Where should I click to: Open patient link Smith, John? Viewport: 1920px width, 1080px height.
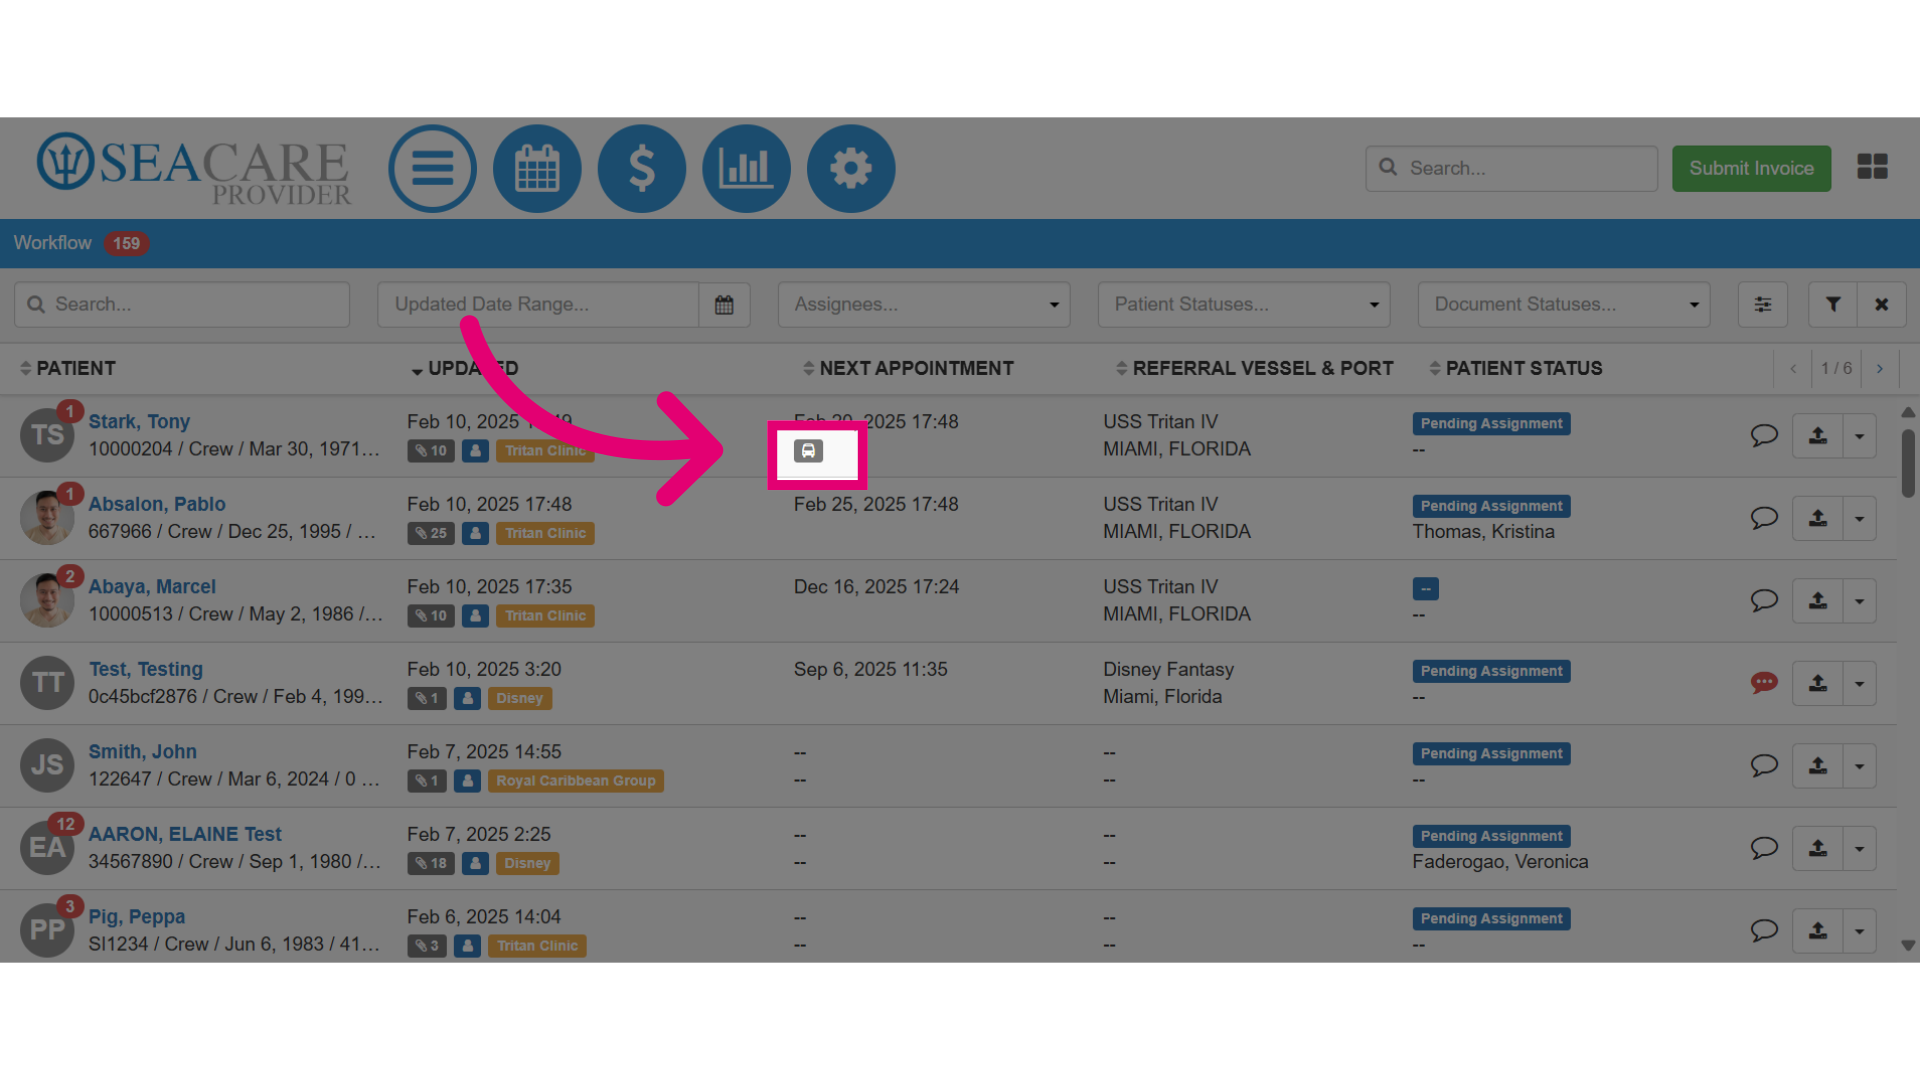[x=142, y=752]
